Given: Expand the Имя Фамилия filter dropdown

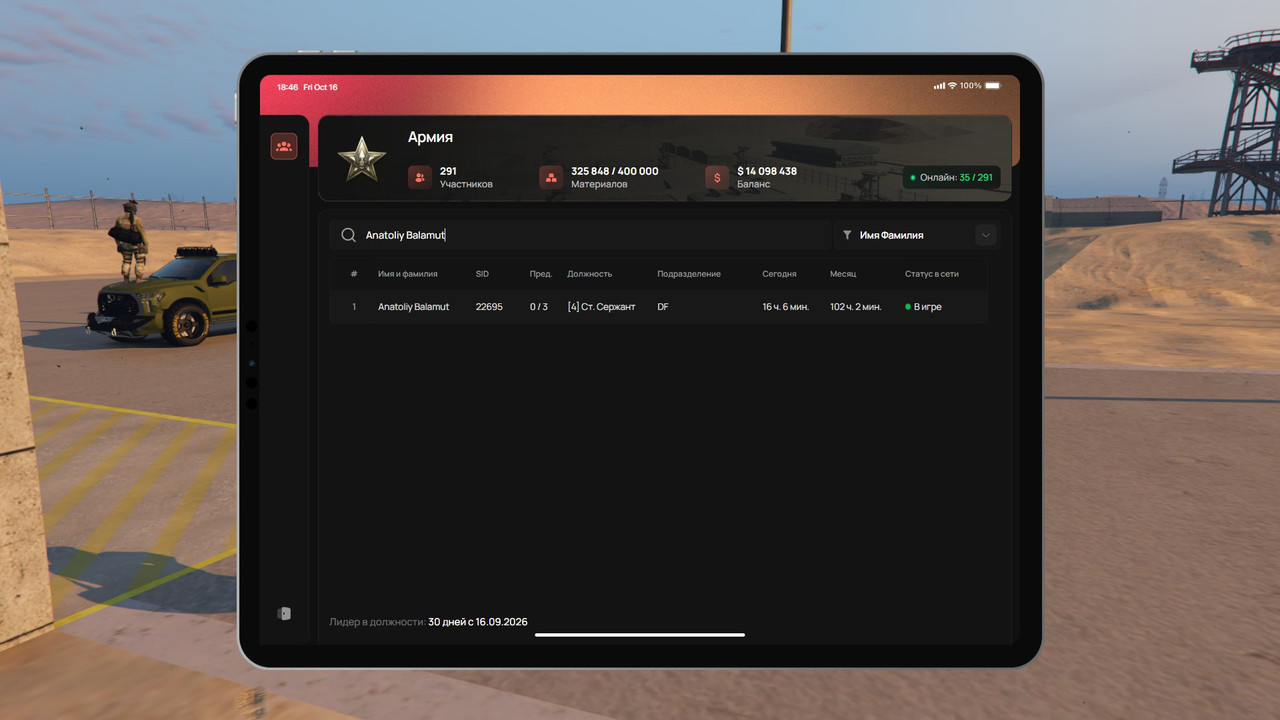Looking at the screenshot, I should click(916, 235).
